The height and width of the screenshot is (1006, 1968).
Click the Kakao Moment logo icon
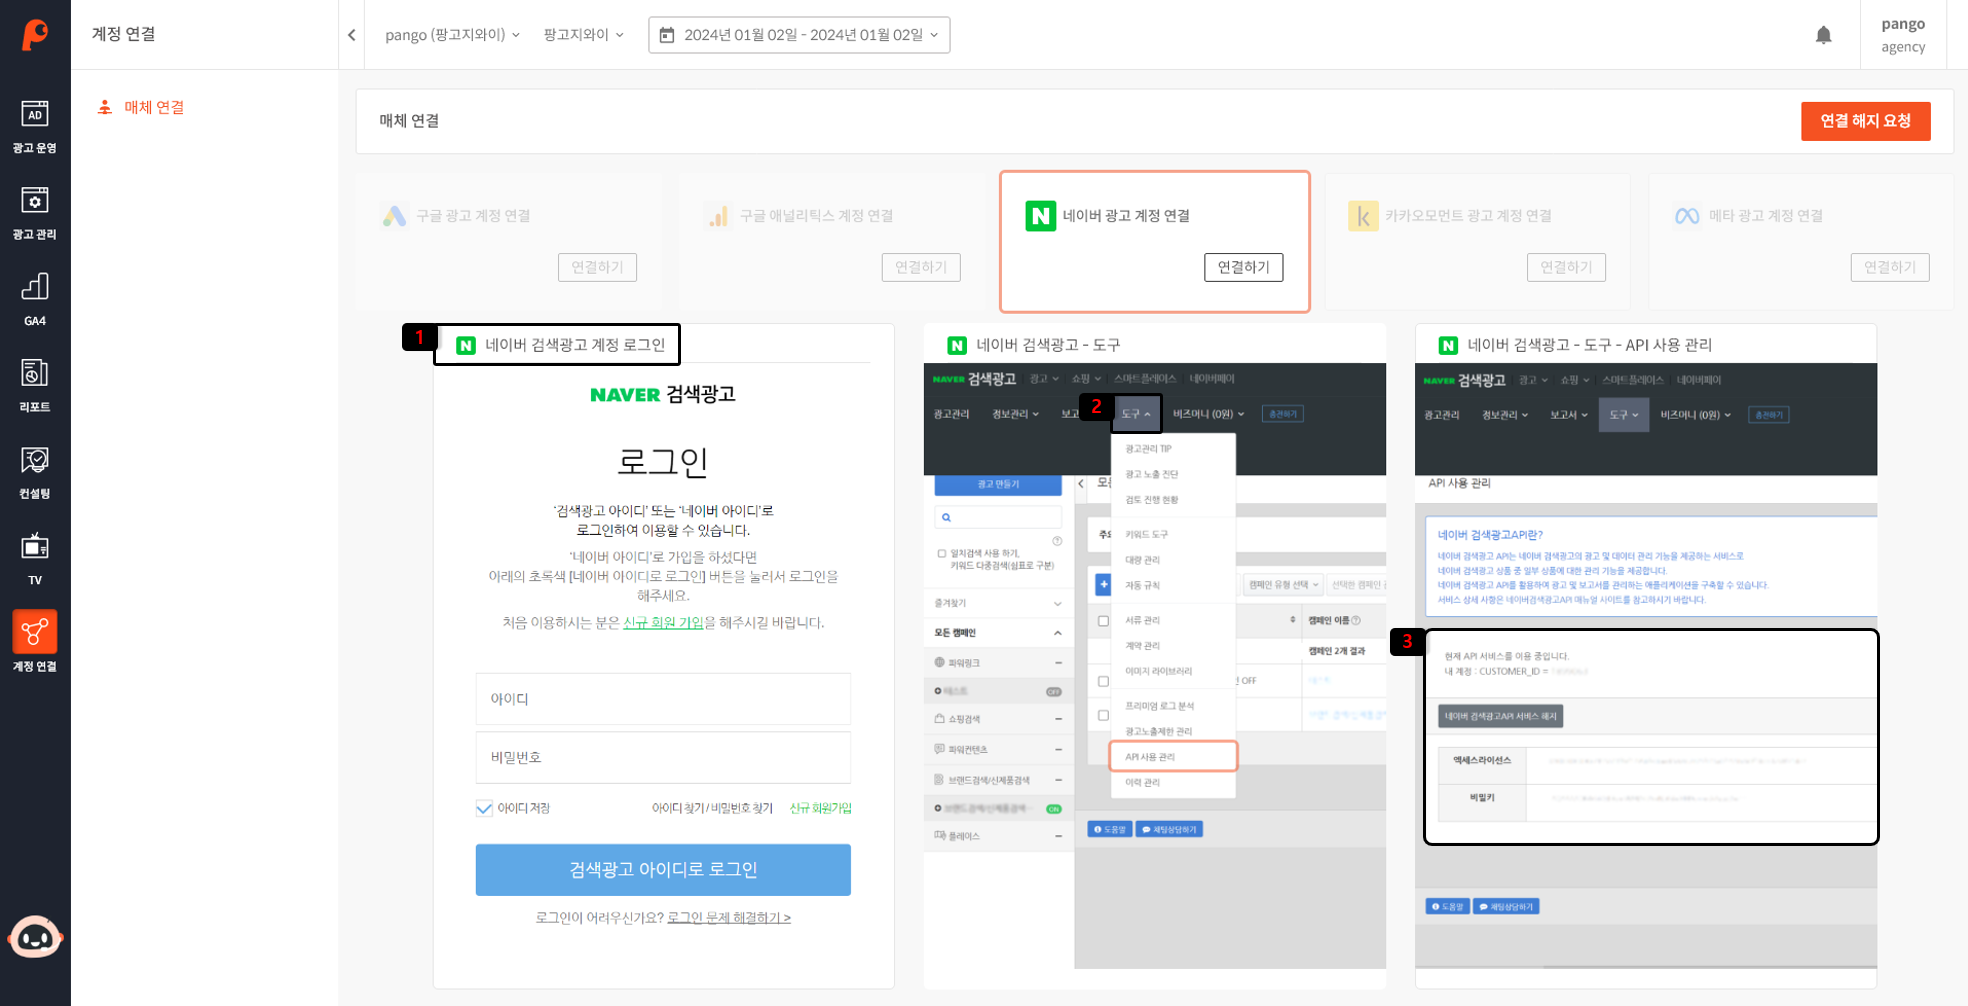(x=1363, y=216)
